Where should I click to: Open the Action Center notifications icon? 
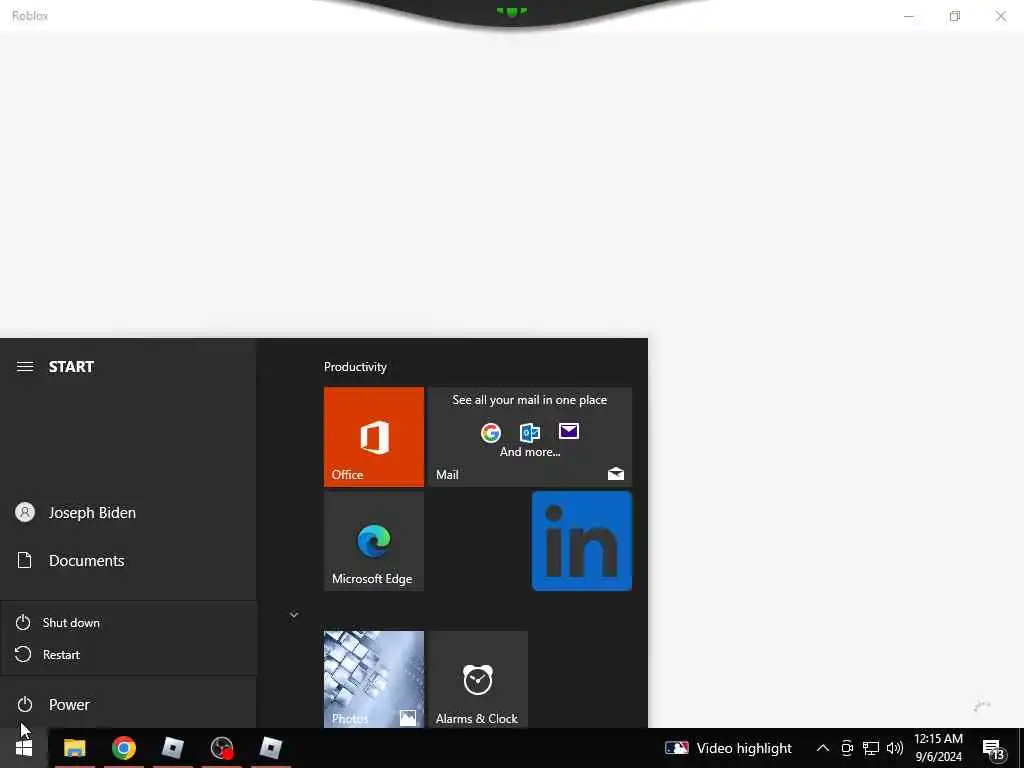[993, 749]
